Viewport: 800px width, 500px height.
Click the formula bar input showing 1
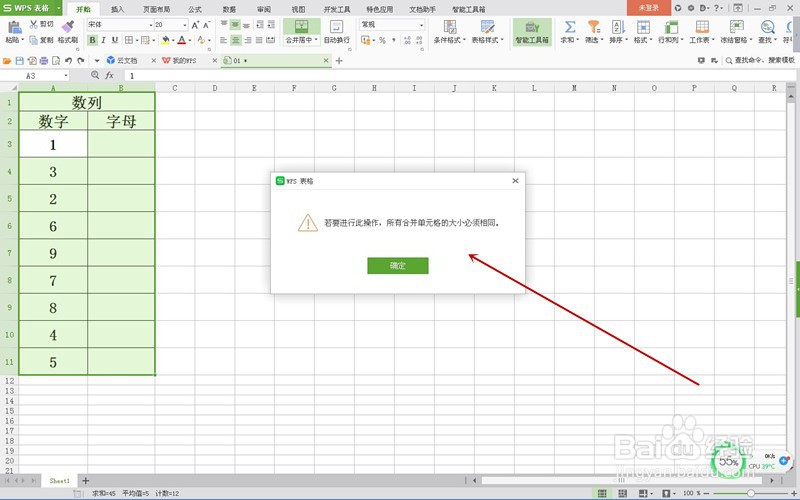(459, 76)
